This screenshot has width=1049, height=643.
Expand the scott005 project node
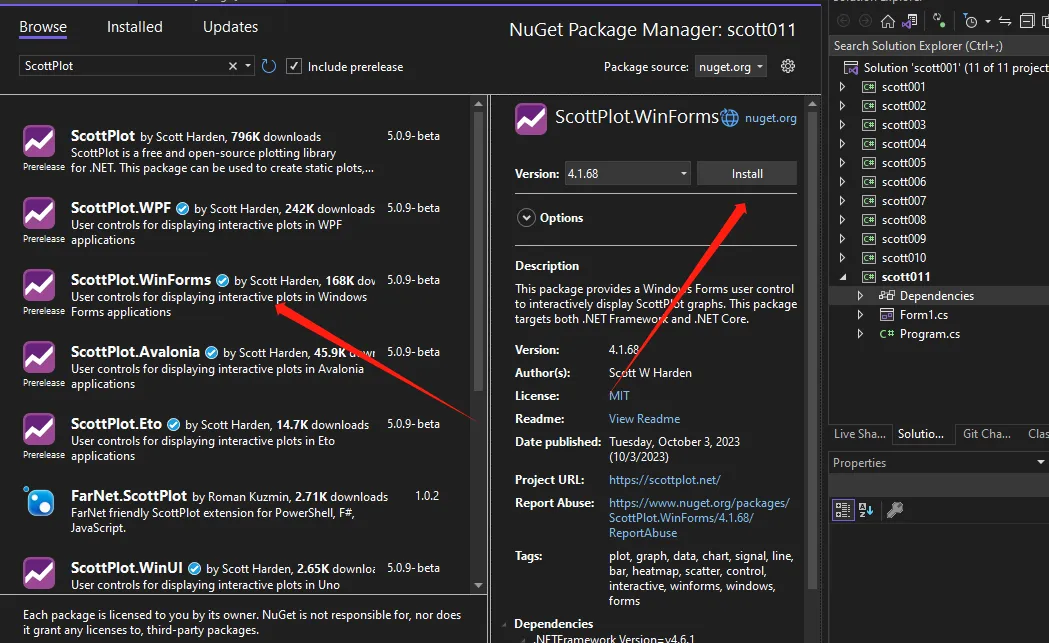(x=842, y=163)
